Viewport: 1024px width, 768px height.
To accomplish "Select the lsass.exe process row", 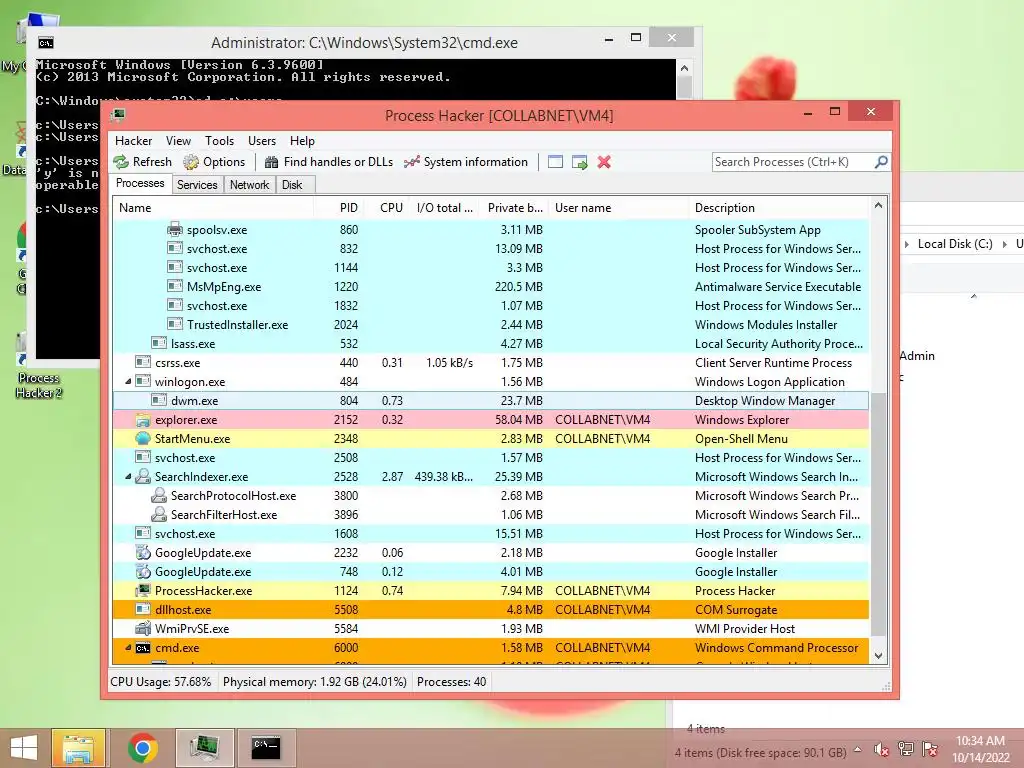I will point(491,344).
